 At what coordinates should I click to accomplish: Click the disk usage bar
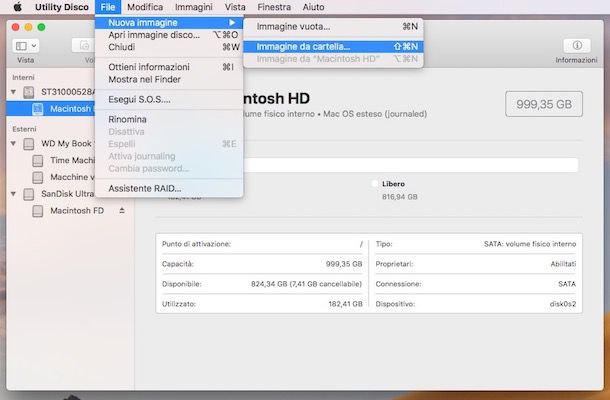(410, 165)
